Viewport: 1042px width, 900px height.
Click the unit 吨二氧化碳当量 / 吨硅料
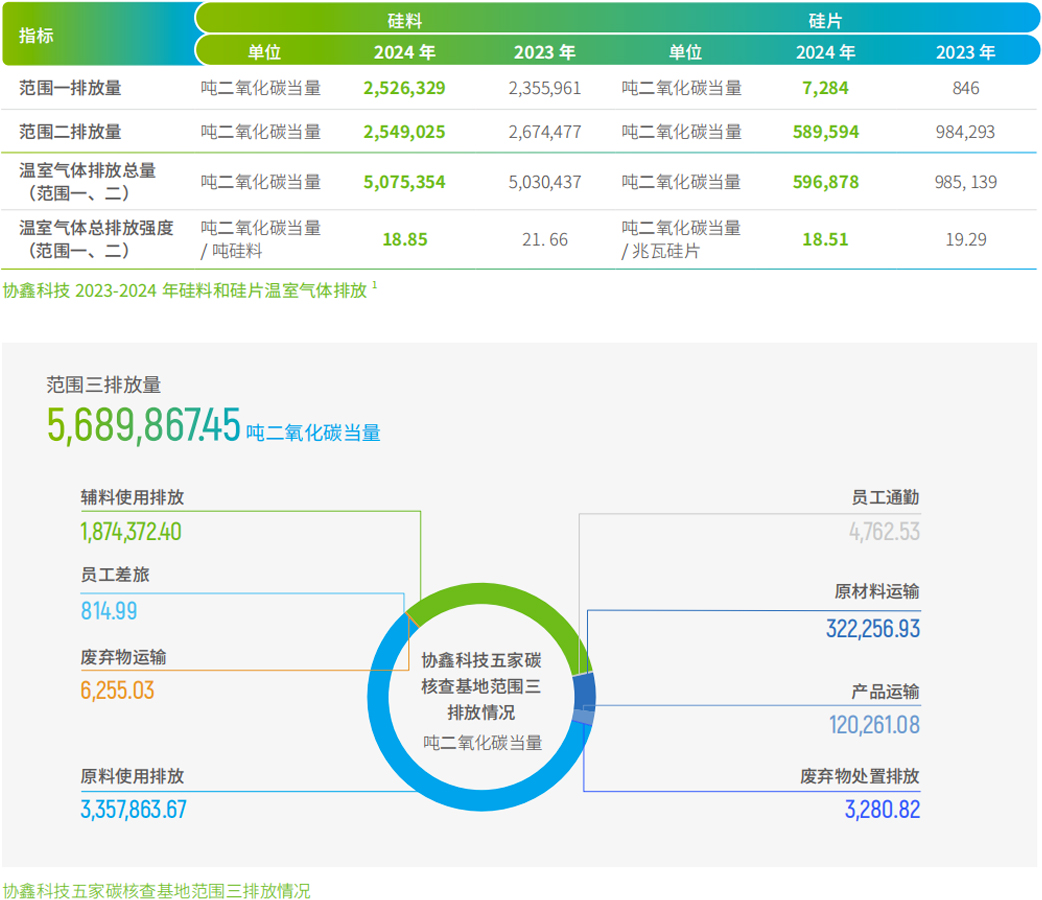point(260,239)
